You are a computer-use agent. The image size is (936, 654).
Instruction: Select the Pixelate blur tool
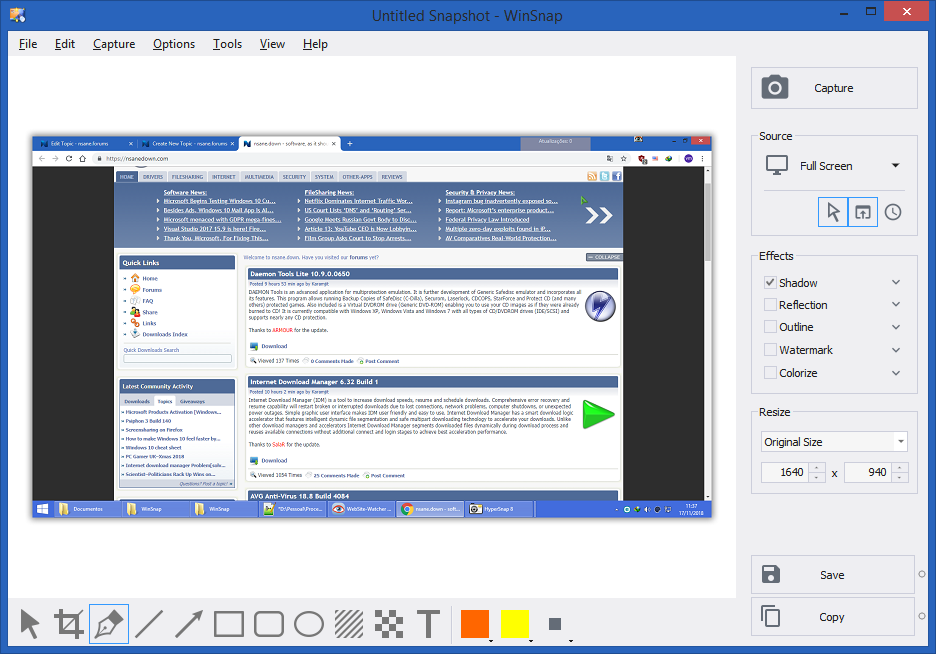pyautogui.click(x=389, y=624)
